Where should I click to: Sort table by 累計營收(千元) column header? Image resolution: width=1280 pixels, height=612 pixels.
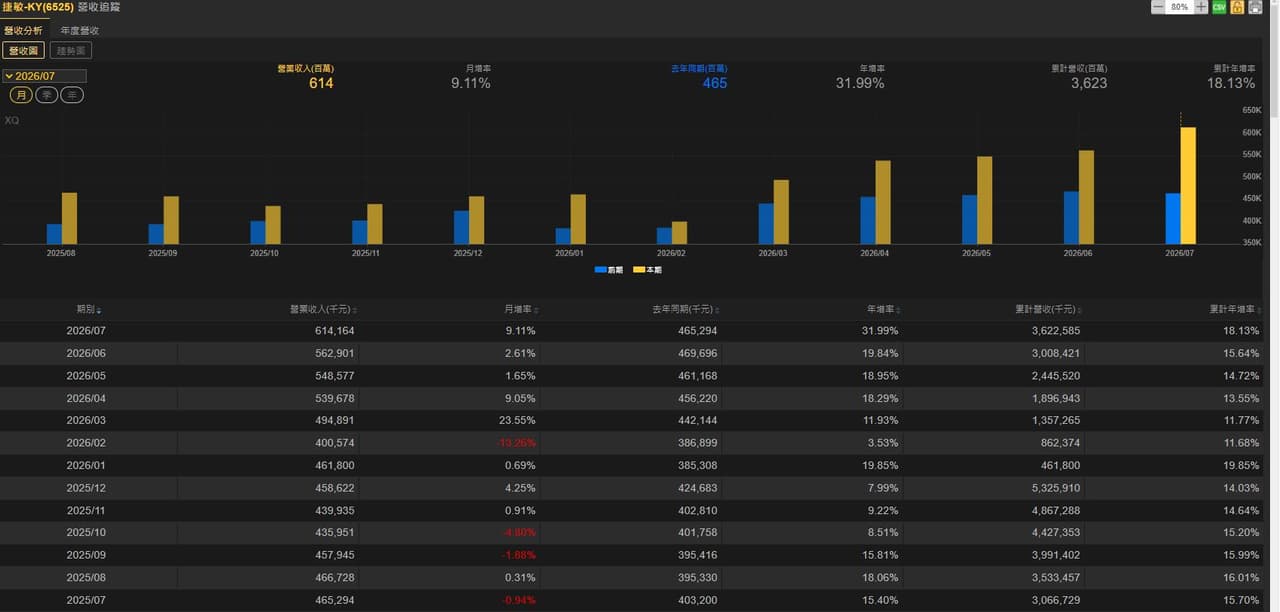point(1047,309)
